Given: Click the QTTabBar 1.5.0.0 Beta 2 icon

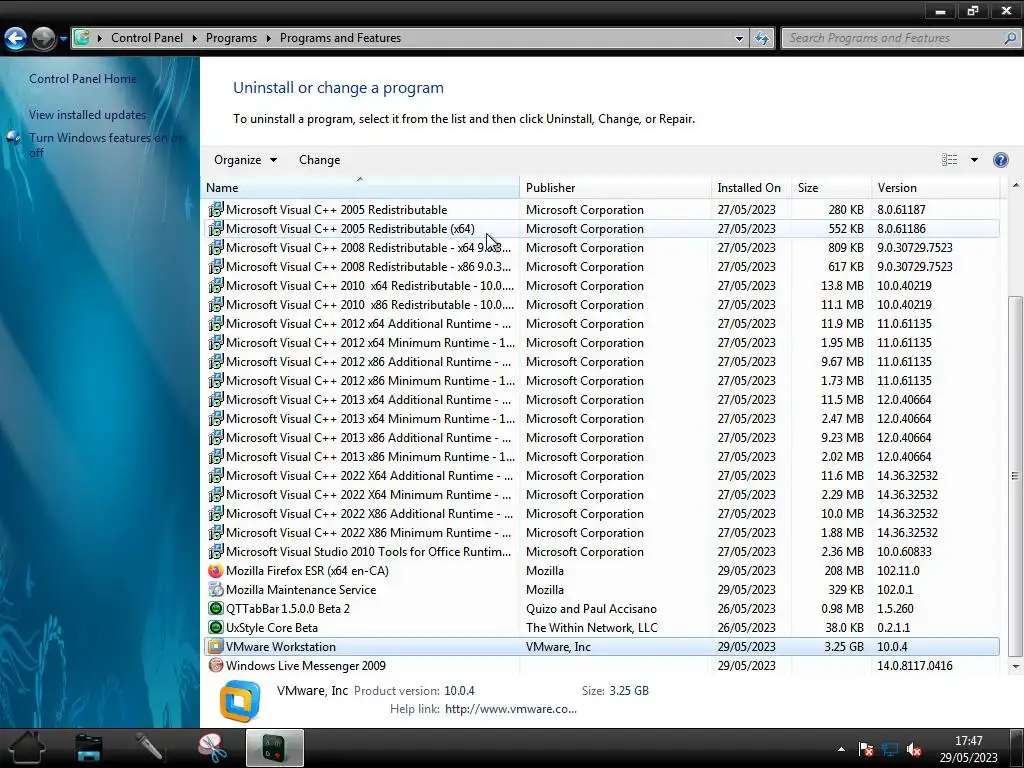Looking at the screenshot, I should tap(216, 608).
